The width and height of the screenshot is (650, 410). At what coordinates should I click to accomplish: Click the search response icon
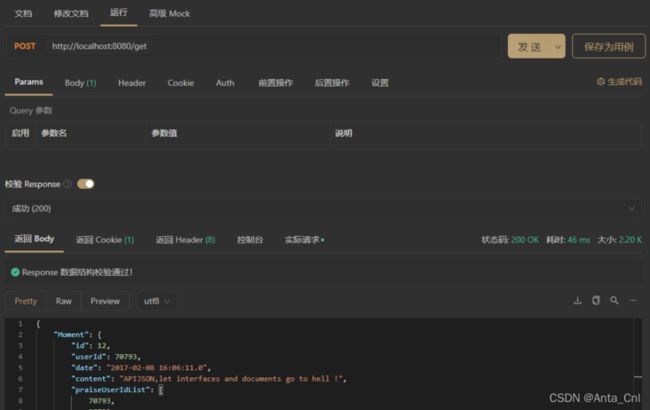[614, 301]
